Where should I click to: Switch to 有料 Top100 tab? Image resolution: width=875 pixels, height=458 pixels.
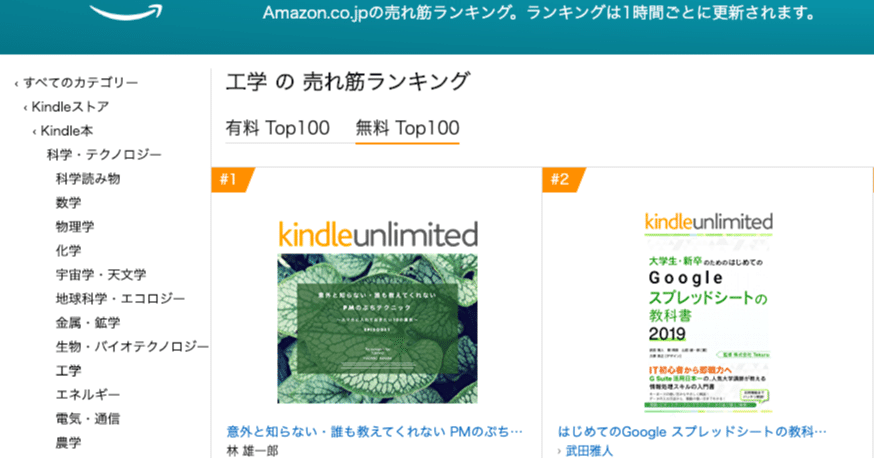coord(277,128)
